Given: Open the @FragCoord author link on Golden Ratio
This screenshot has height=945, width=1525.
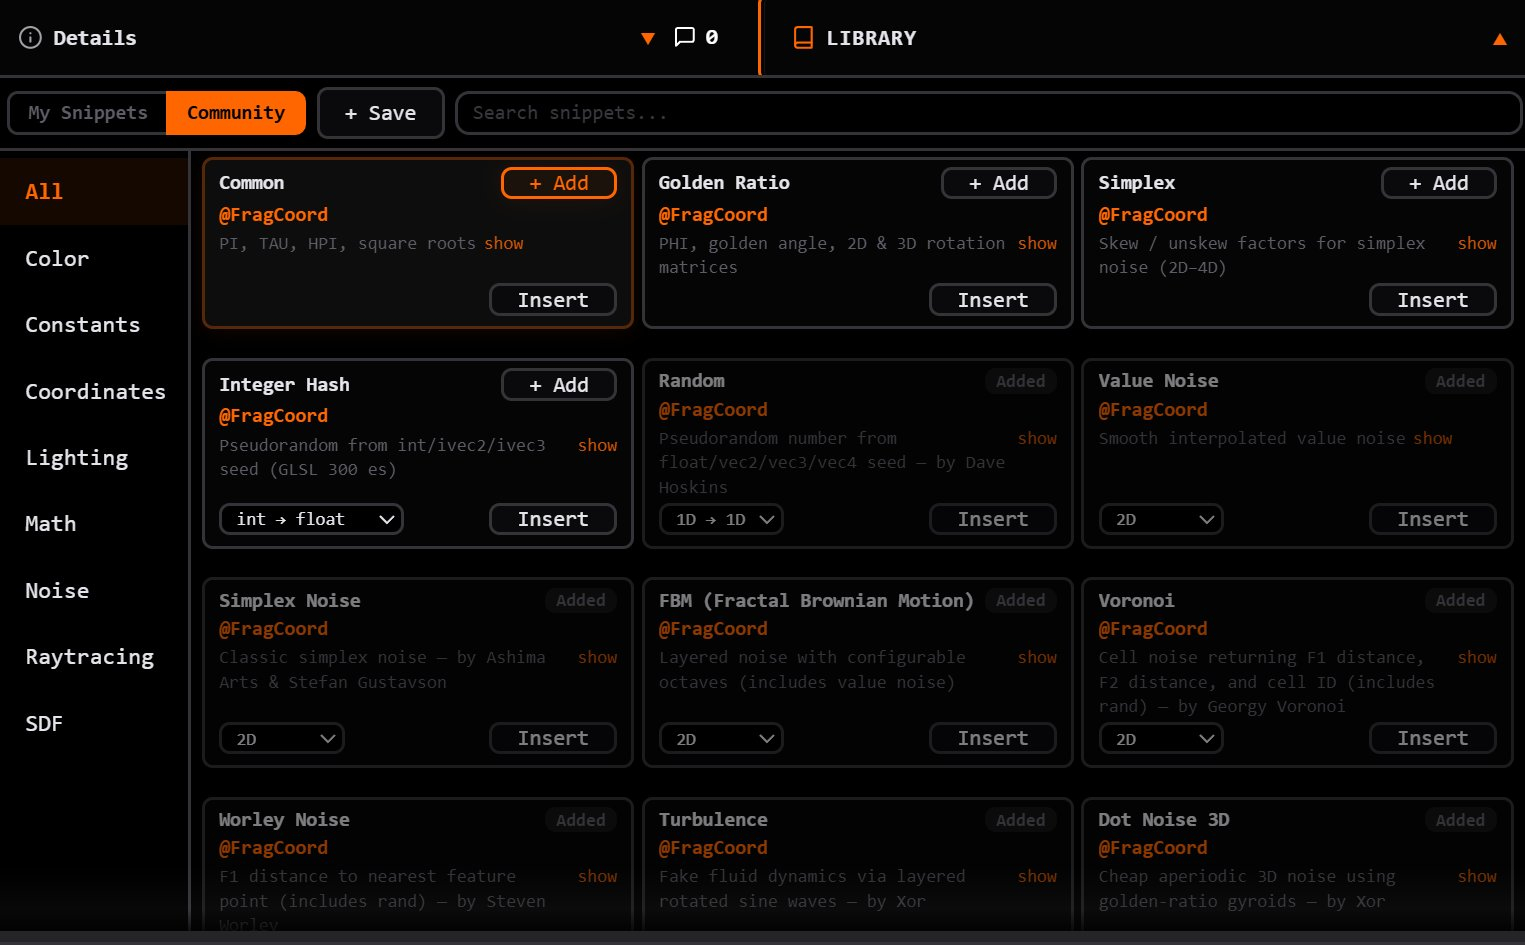Looking at the screenshot, I should click(x=713, y=215).
